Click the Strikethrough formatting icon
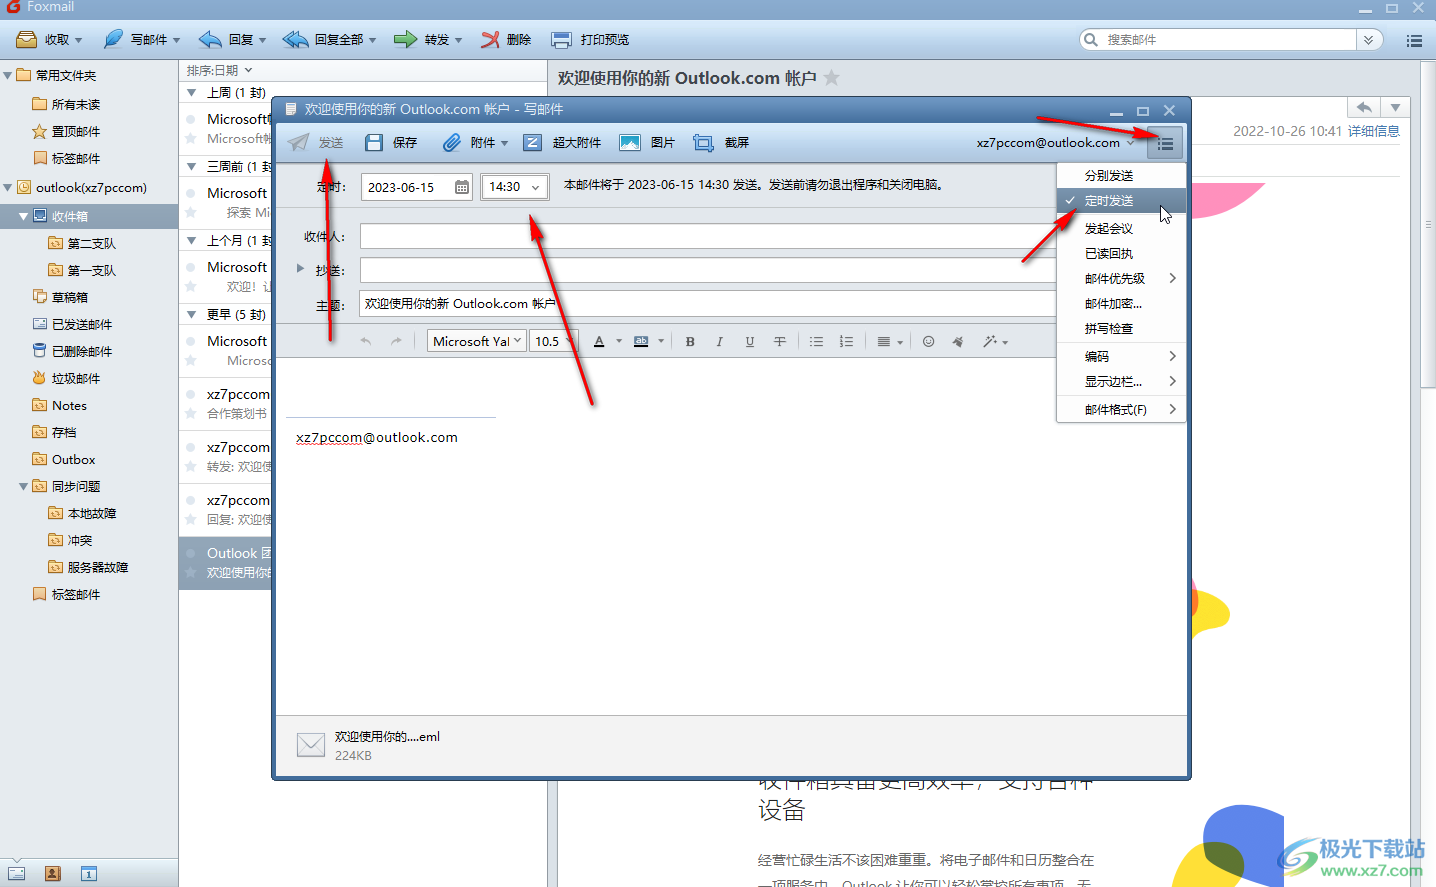1436x887 pixels. (780, 342)
